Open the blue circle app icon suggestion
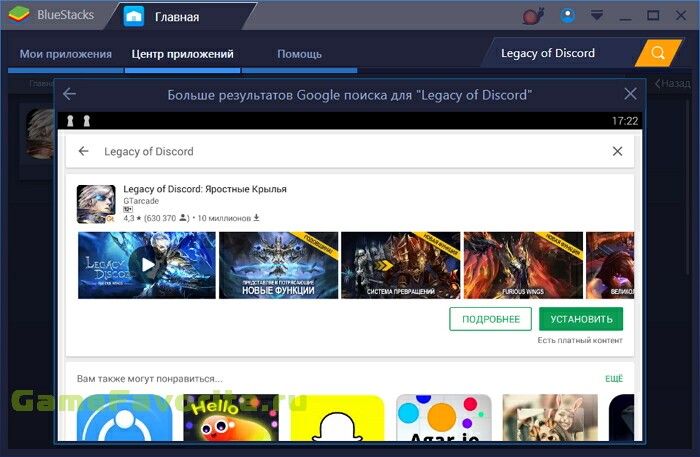 (125, 418)
